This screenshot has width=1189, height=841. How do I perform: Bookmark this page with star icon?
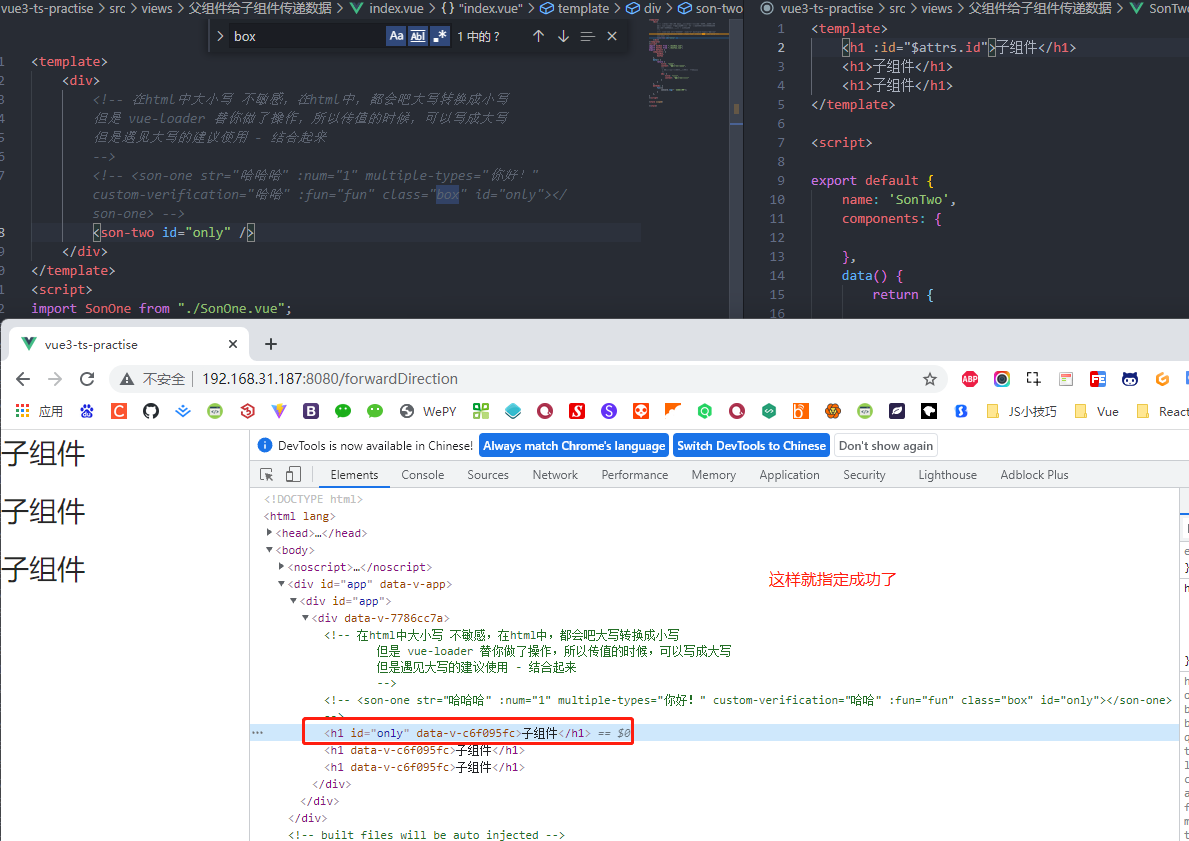930,379
